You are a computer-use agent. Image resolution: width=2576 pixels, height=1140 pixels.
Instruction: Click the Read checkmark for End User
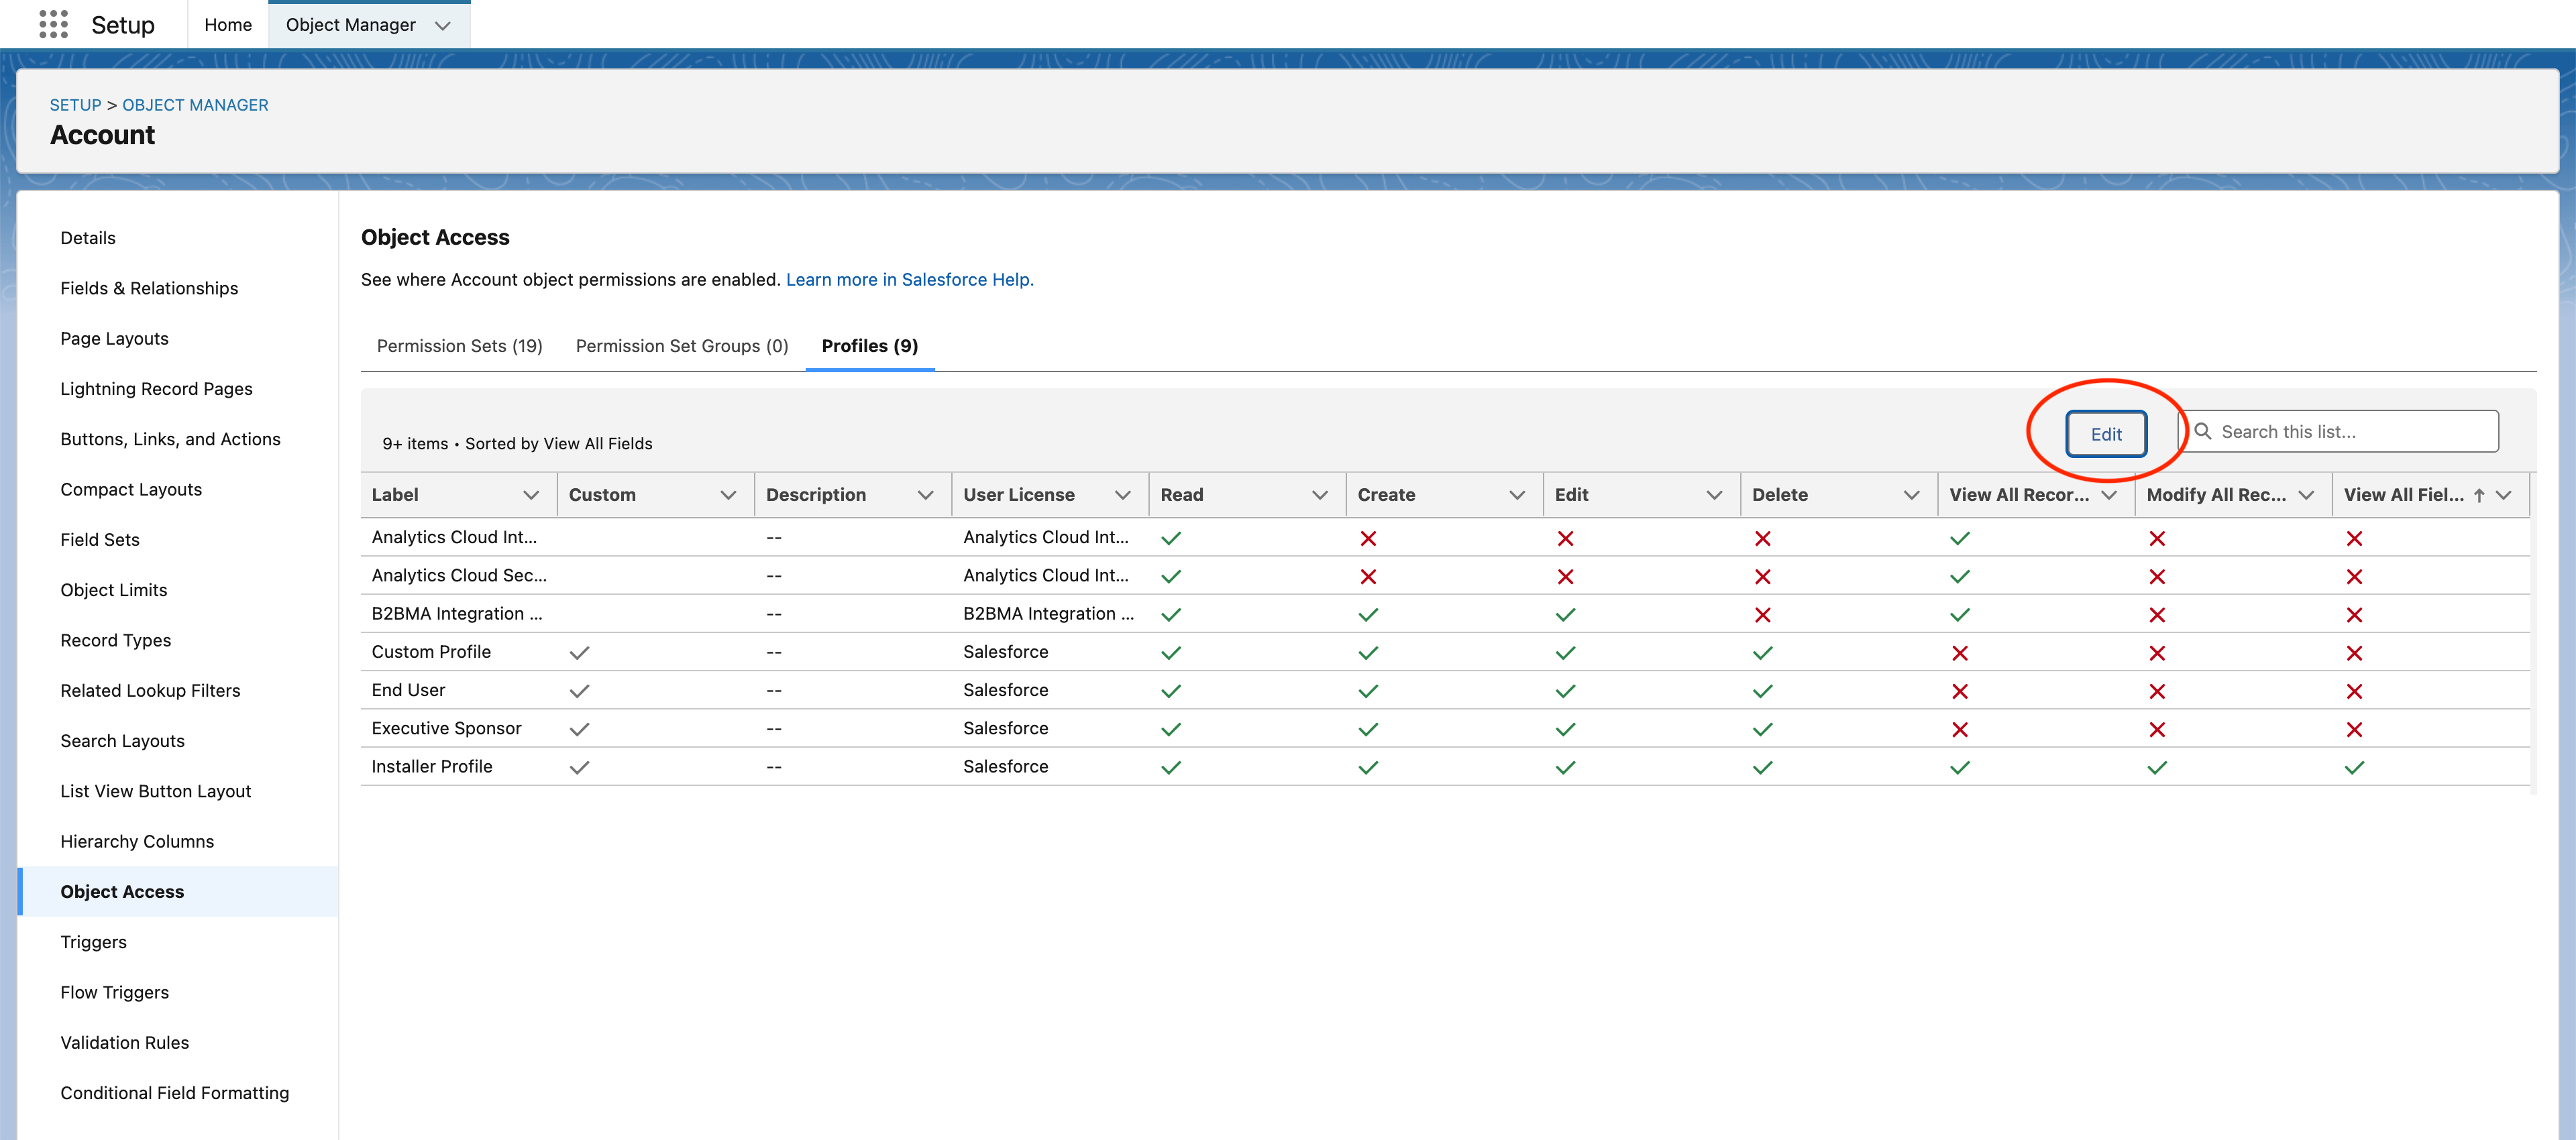click(x=1171, y=691)
